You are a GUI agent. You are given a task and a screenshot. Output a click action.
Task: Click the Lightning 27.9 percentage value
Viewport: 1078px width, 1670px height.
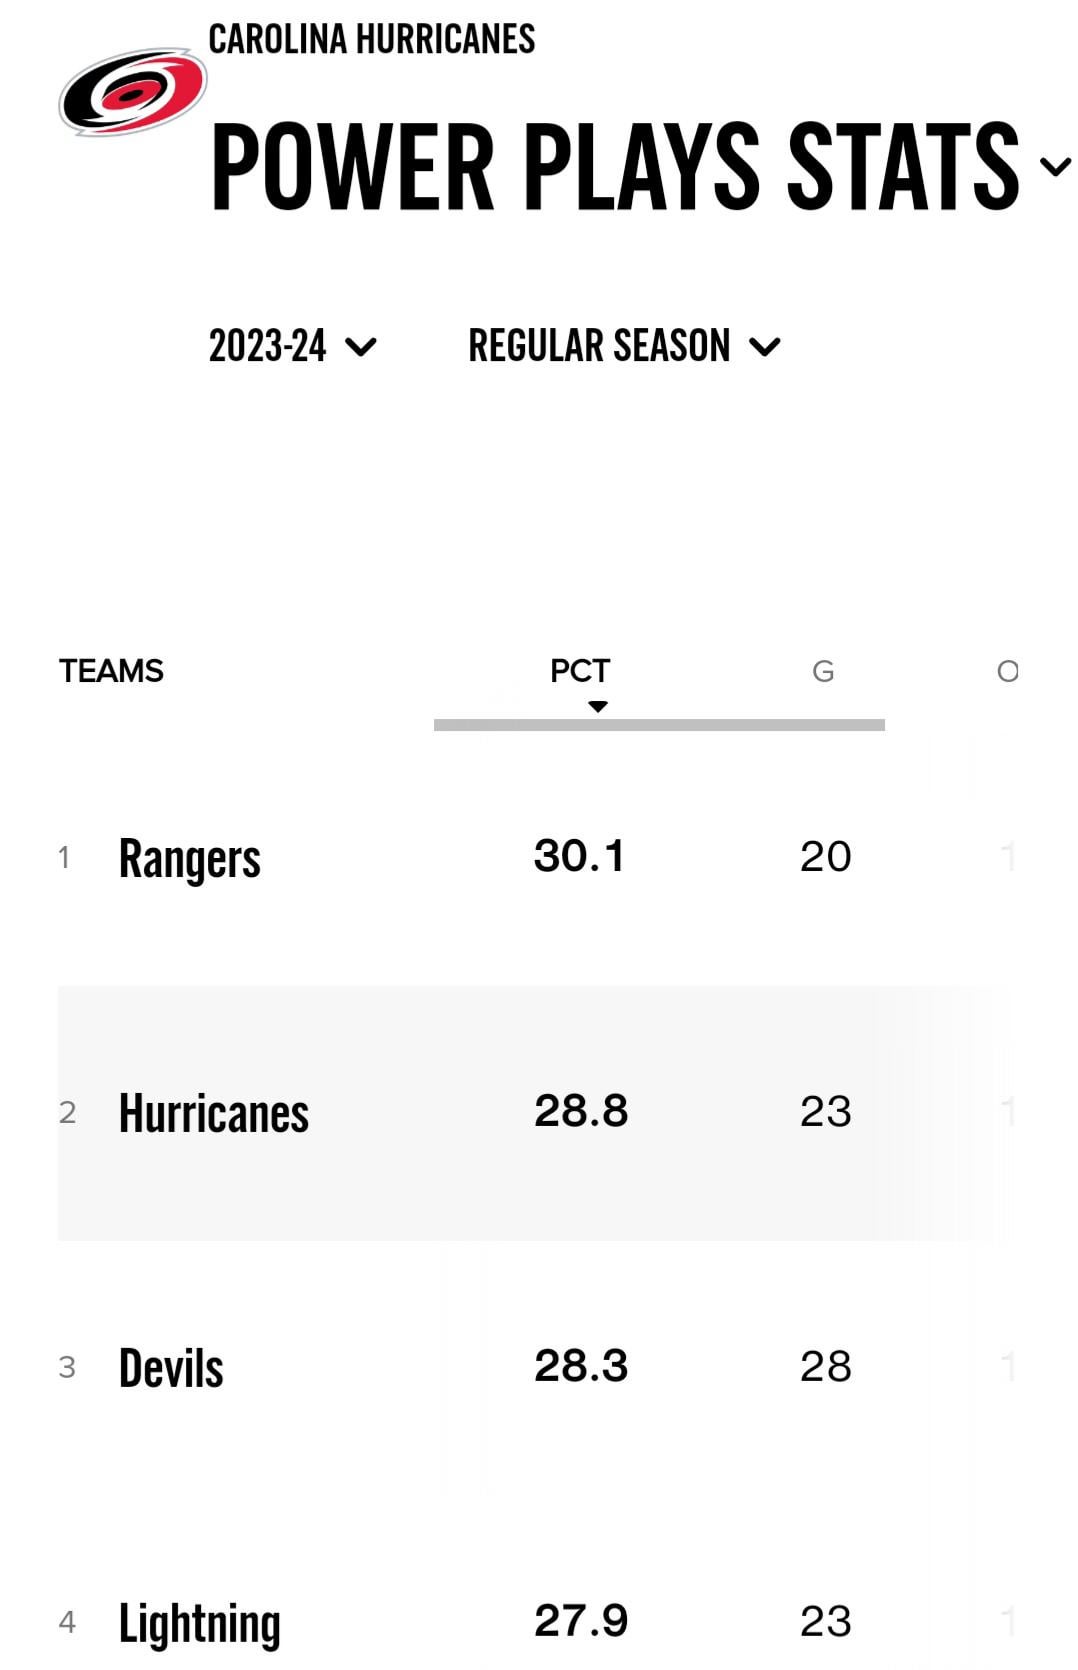581,1620
